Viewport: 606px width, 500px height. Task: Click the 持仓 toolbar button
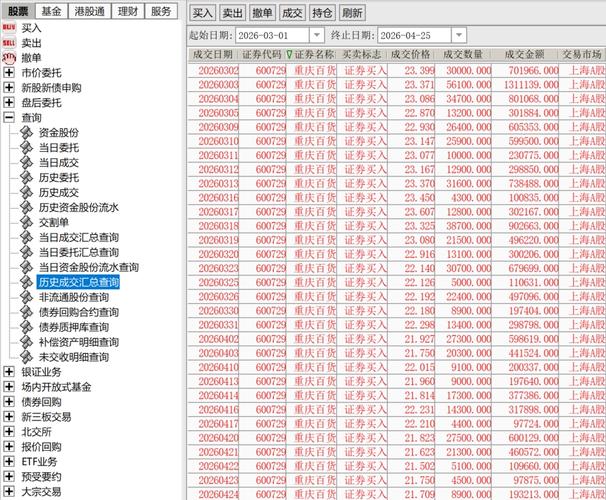coord(322,13)
